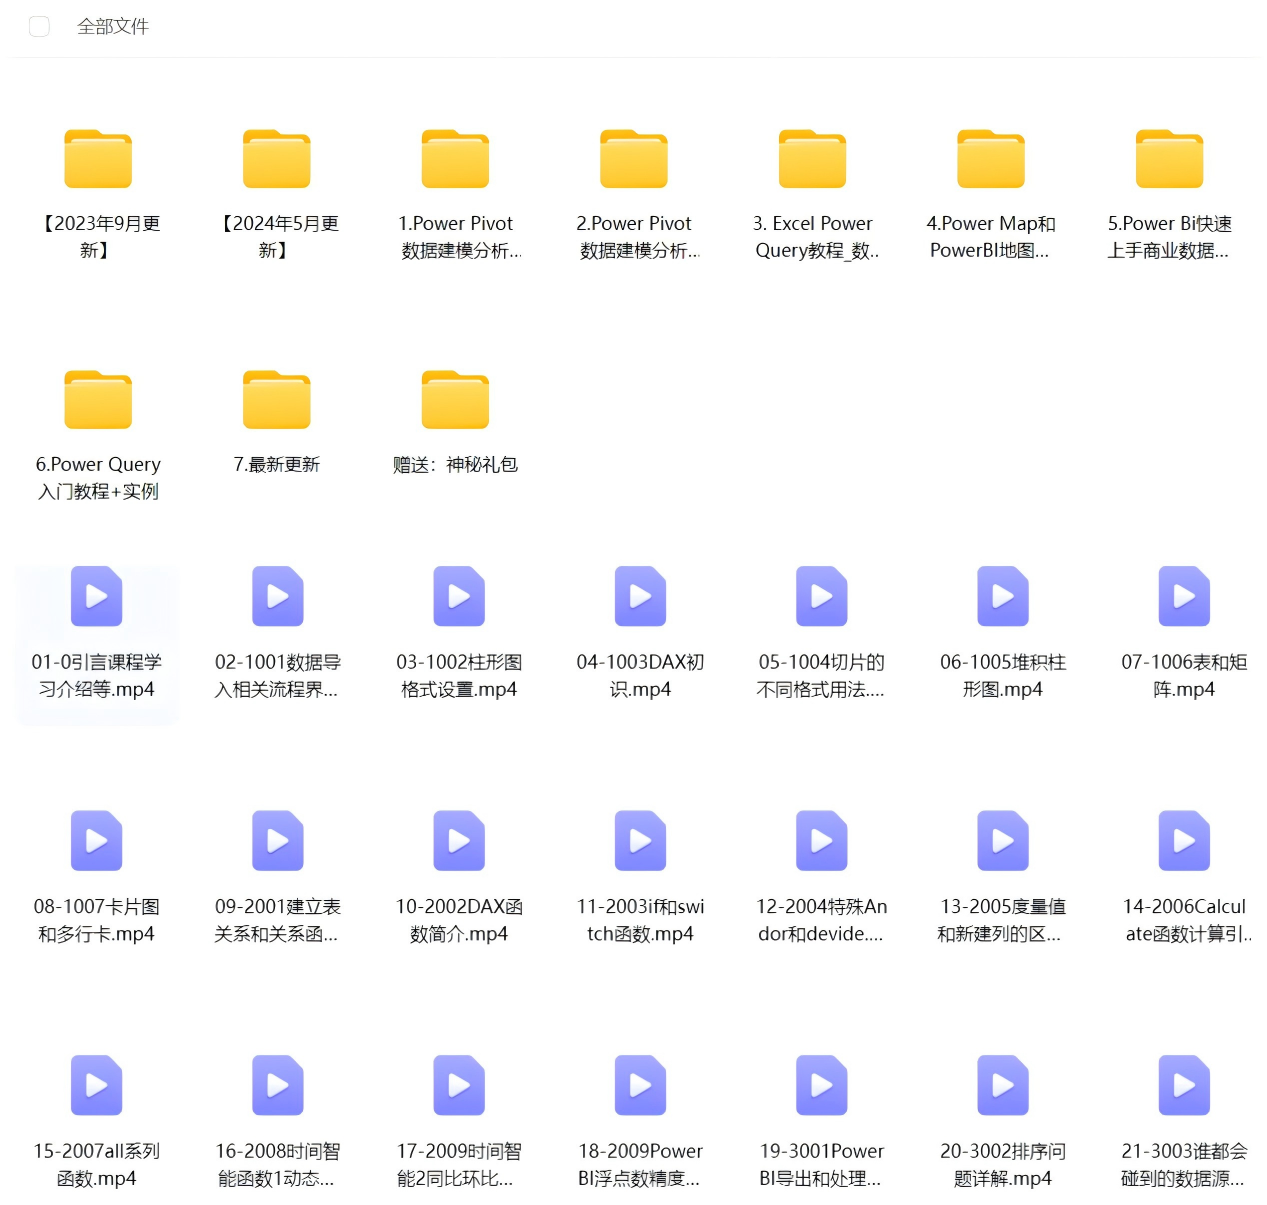Play video 01-0引言课程学习介绍等.mp4

[x=97, y=596]
